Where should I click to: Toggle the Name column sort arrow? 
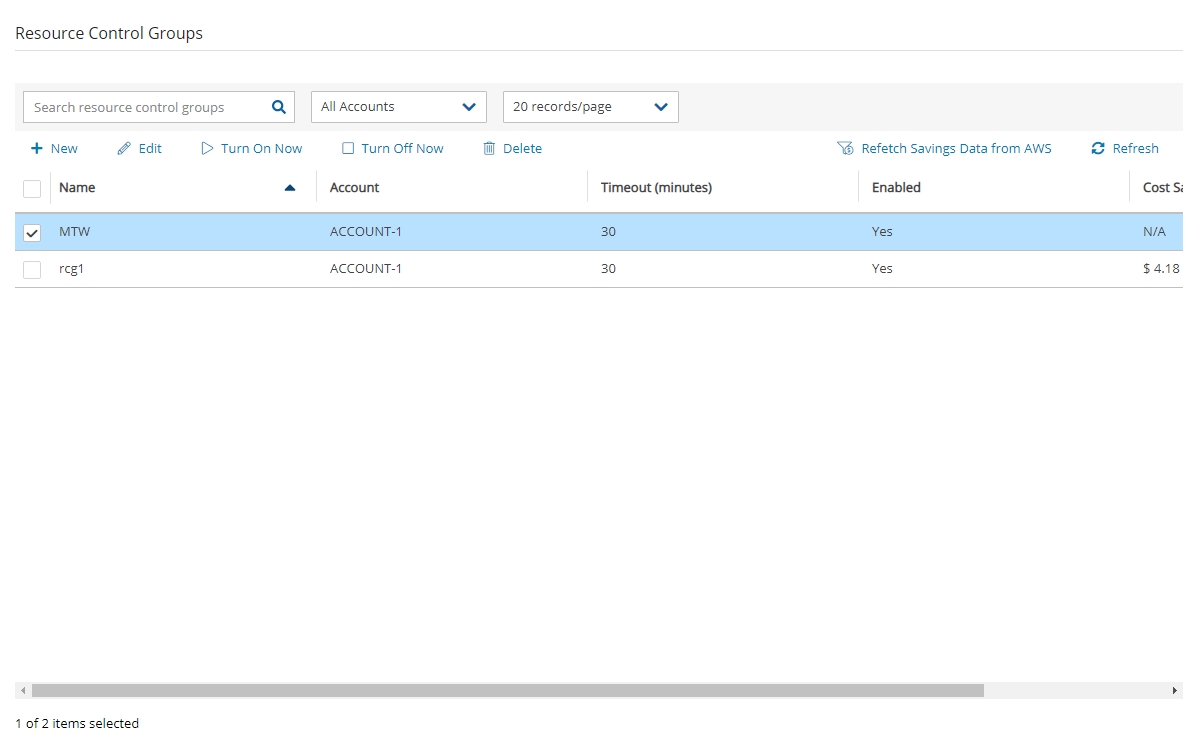(x=290, y=188)
